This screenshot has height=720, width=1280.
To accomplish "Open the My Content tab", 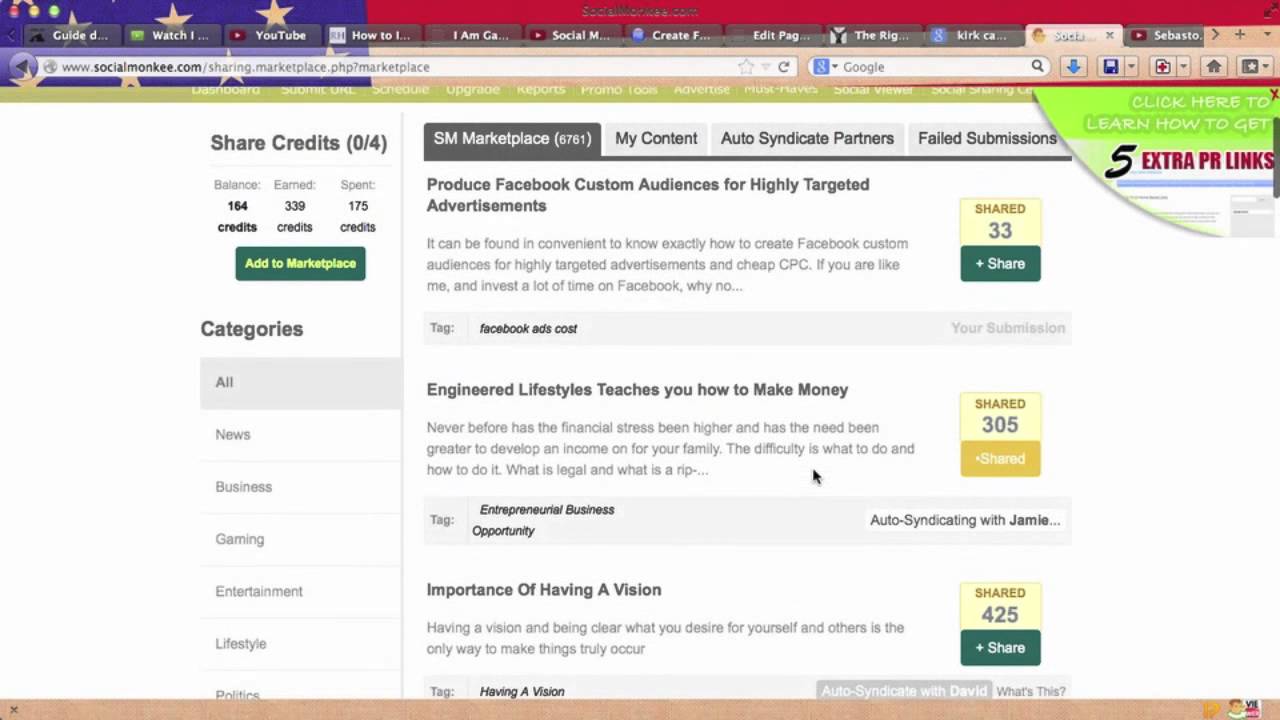I will tap(656, 139).
